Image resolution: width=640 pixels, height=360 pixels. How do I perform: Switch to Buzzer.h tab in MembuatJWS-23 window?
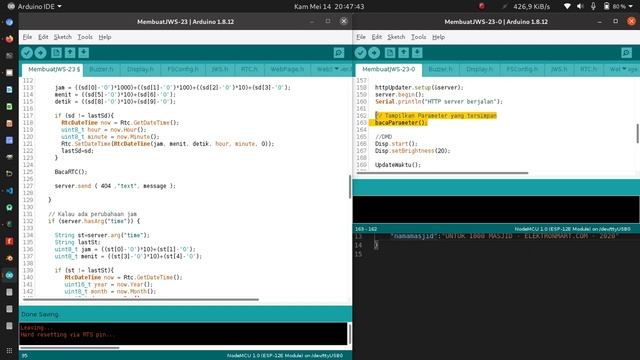pyautogui.click(x=101, y=69)
